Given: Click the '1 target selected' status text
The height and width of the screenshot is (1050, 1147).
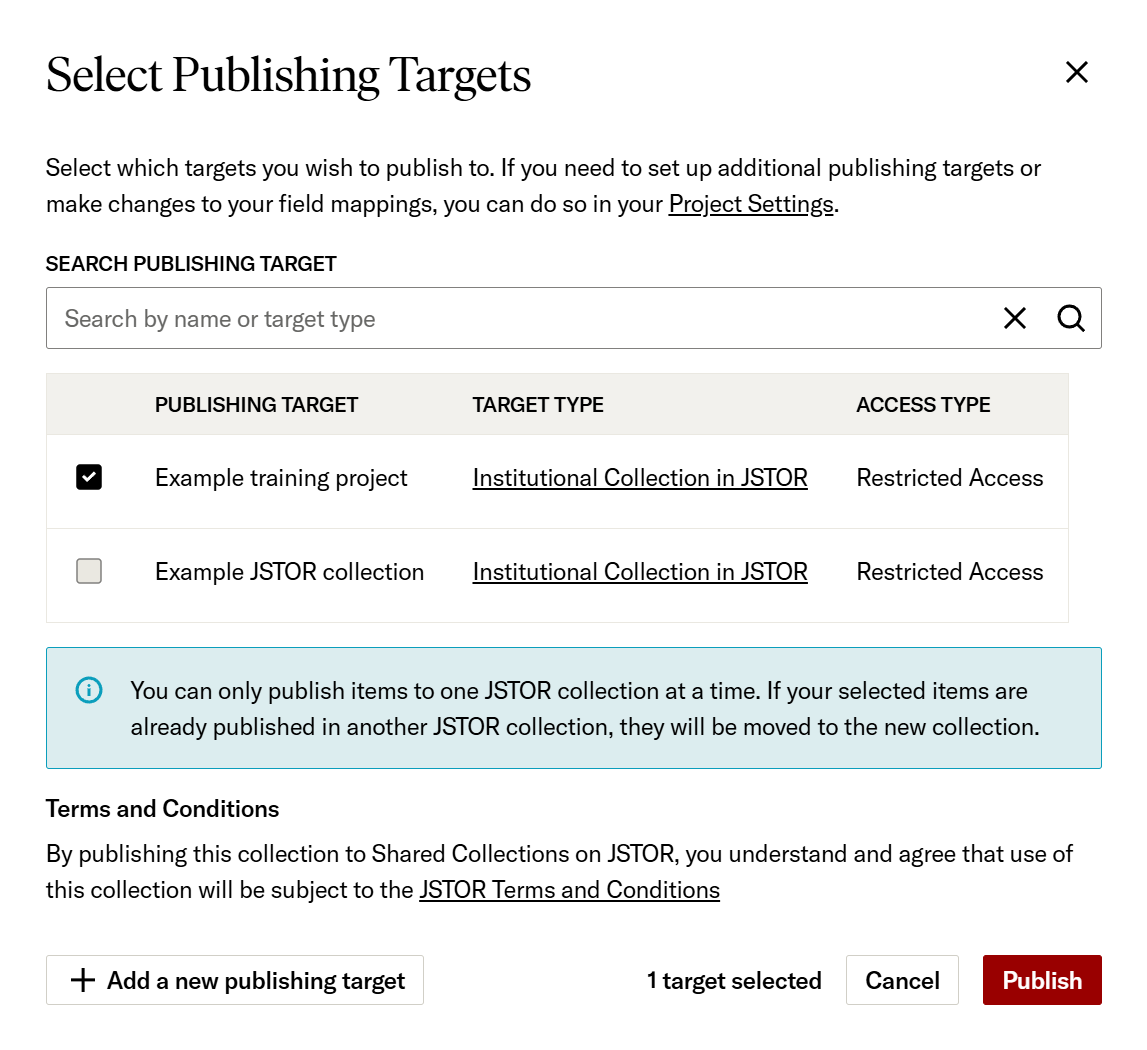Looking at the screenshot, I should tap(734, 980).
